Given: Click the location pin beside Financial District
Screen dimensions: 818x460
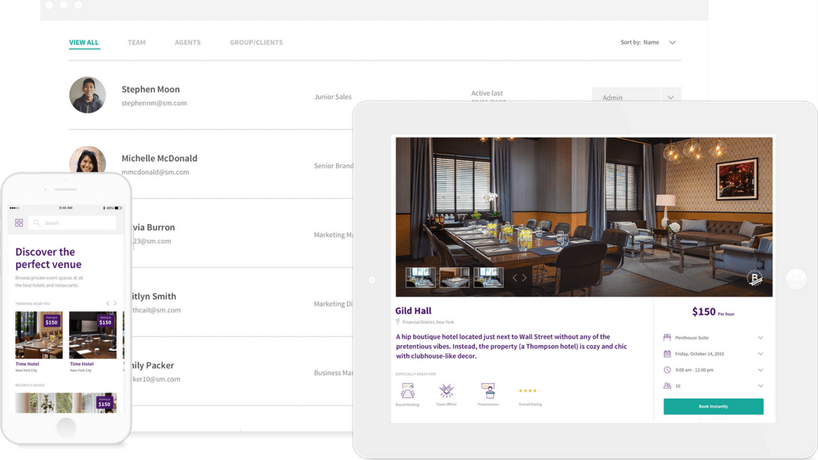Looking at the screenshot, I should click(x=398, y=322).
